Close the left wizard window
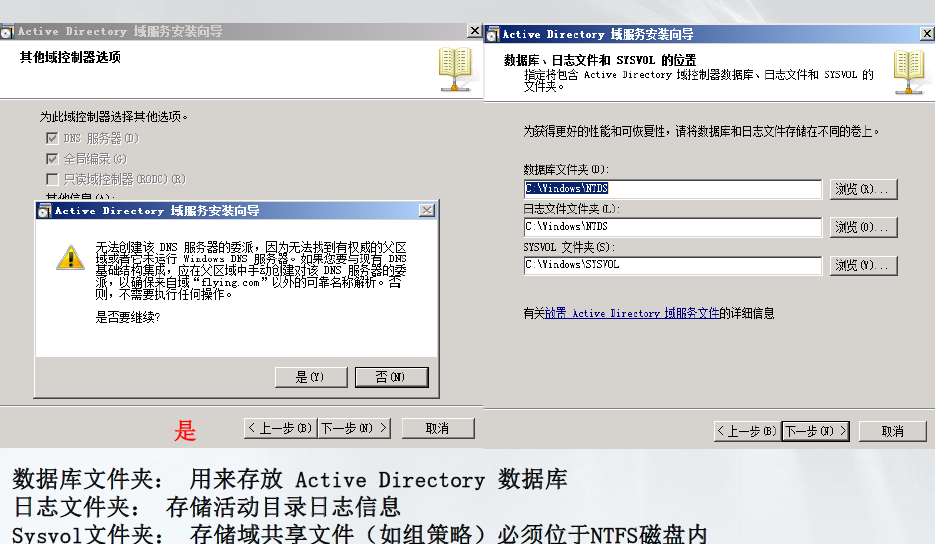935x544 pixels. [x=475, y=31]
